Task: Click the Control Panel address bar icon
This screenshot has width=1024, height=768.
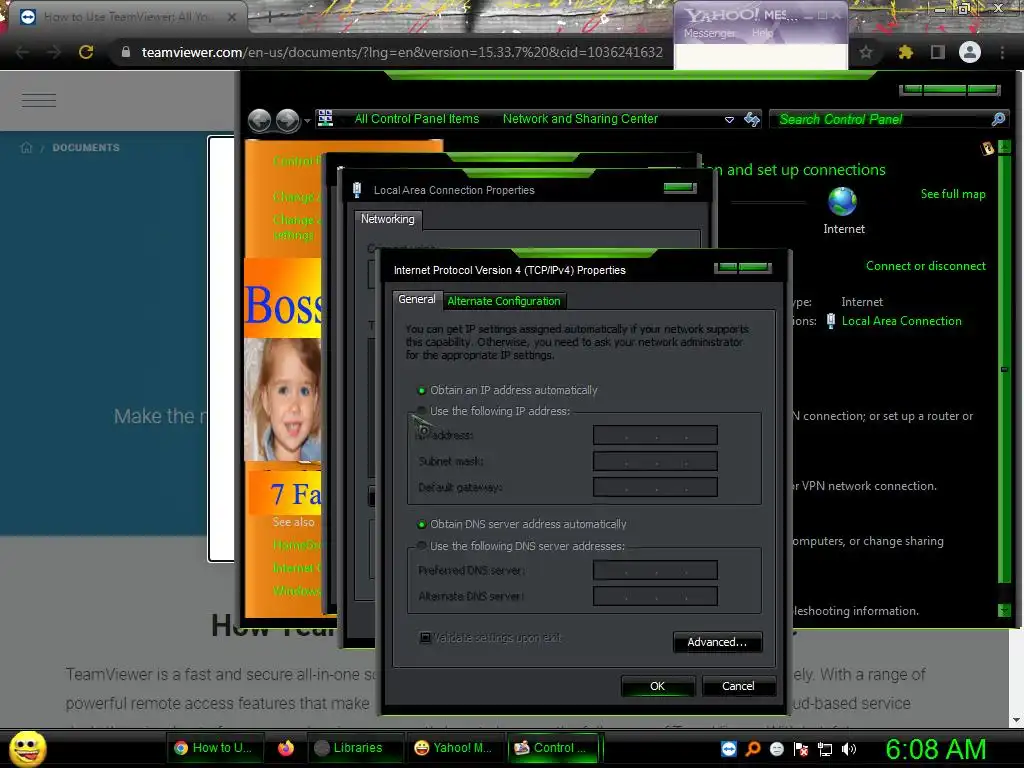Action: click(x=325, y=118)
